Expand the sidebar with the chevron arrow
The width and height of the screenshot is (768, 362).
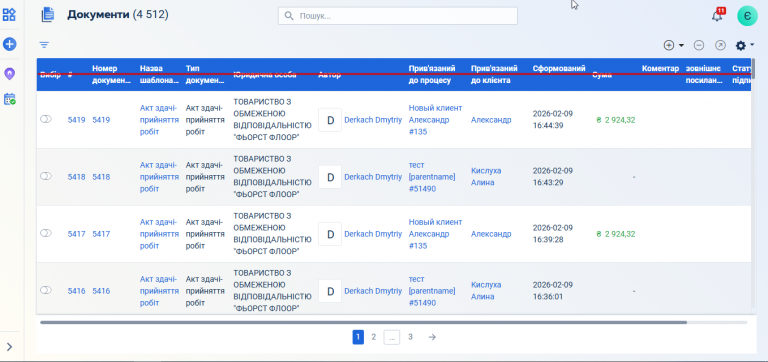(9, 347)
